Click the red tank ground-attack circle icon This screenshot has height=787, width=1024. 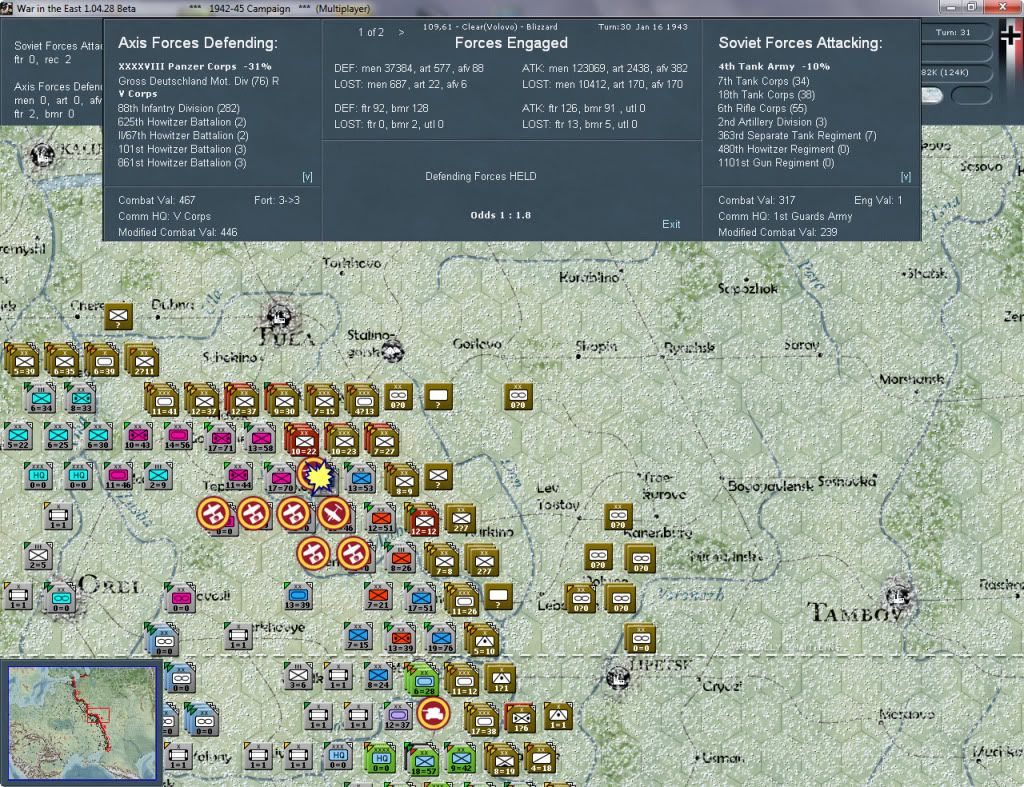[x=434, y=714]
